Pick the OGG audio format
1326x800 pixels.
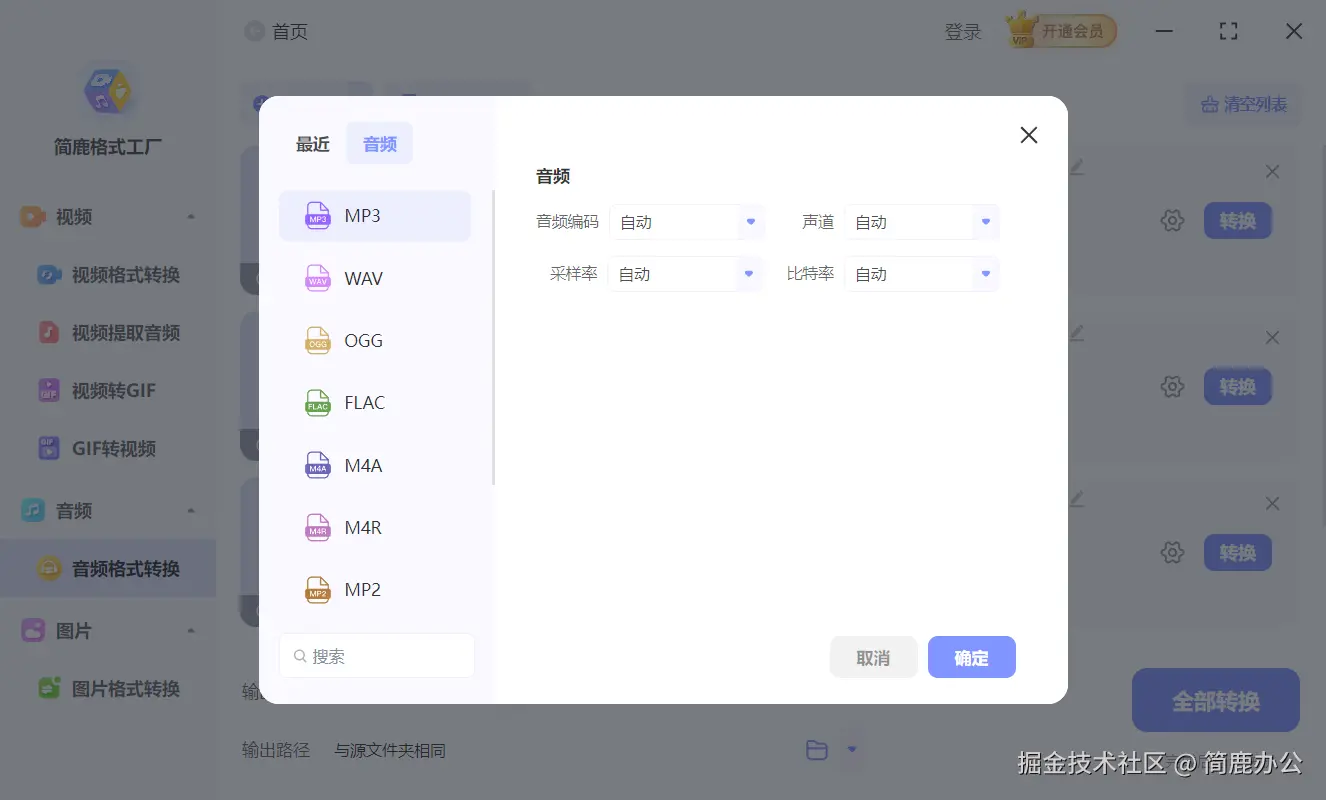point(375,340)
